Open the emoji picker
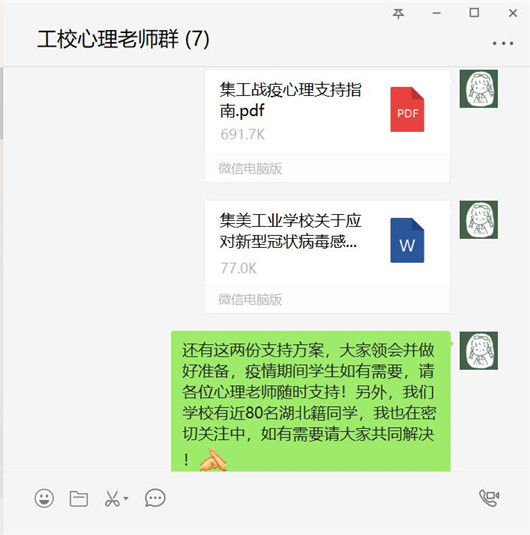530x535 pixels. point(44,498)
